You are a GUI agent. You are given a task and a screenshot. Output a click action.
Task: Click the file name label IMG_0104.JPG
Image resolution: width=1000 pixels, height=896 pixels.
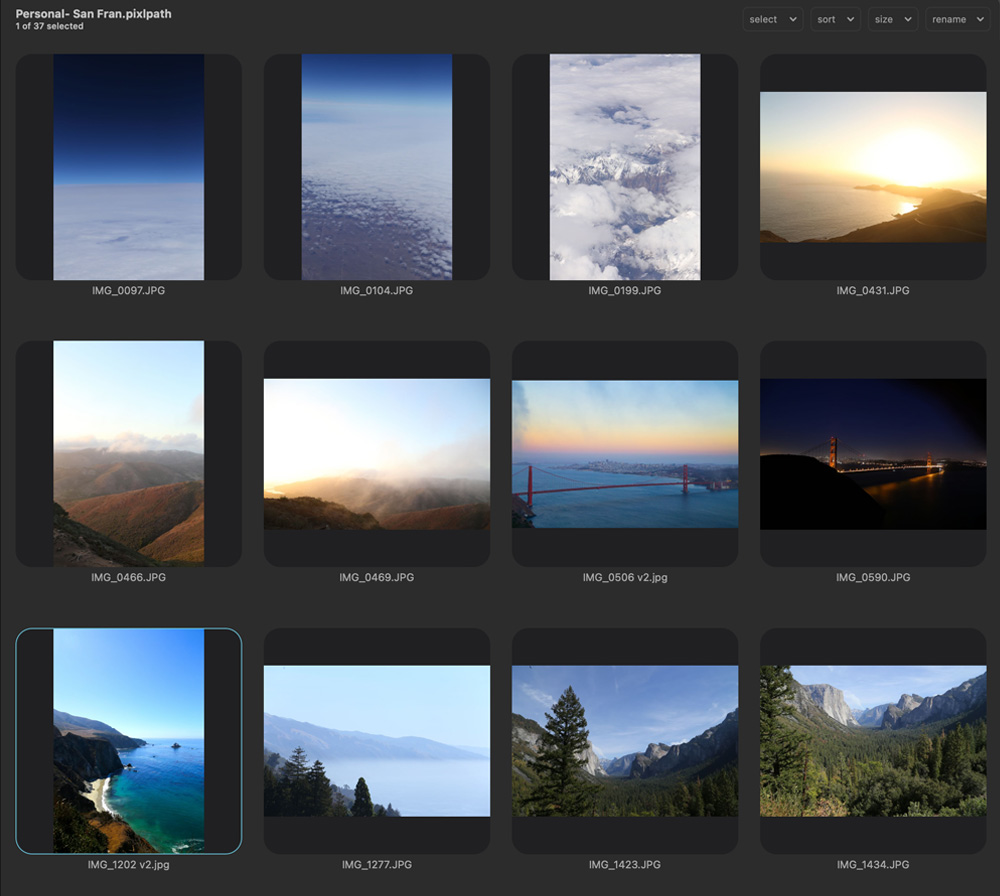click(x=377, y=290)
